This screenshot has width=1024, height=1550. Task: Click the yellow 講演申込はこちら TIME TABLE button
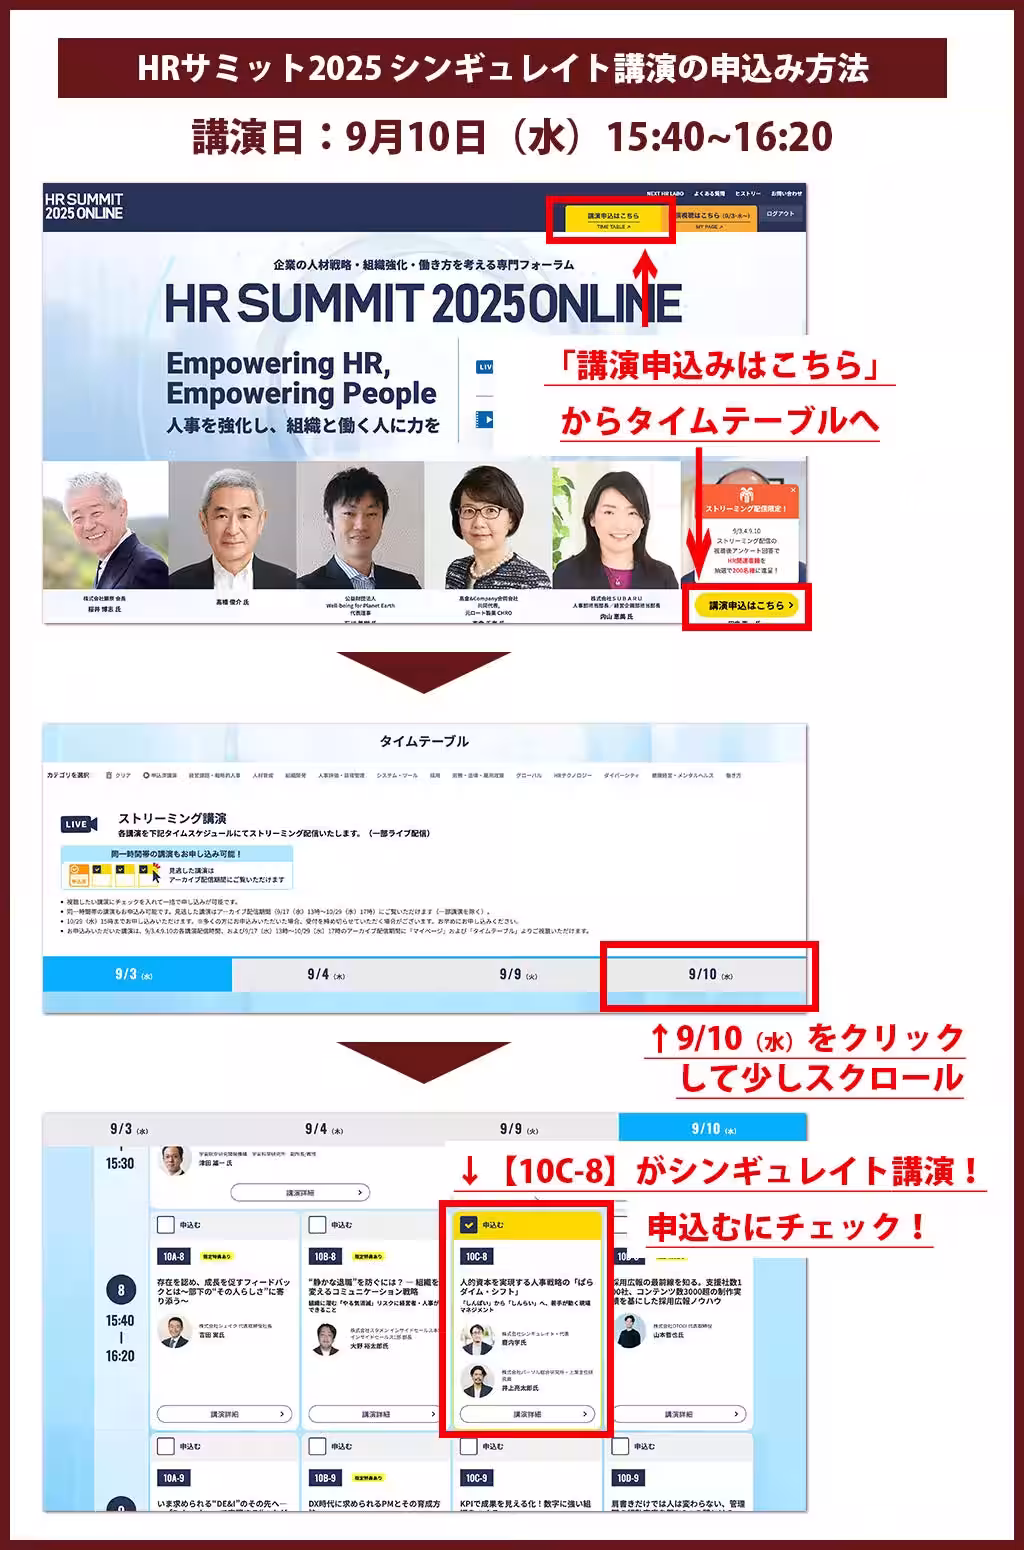(612, 219)
